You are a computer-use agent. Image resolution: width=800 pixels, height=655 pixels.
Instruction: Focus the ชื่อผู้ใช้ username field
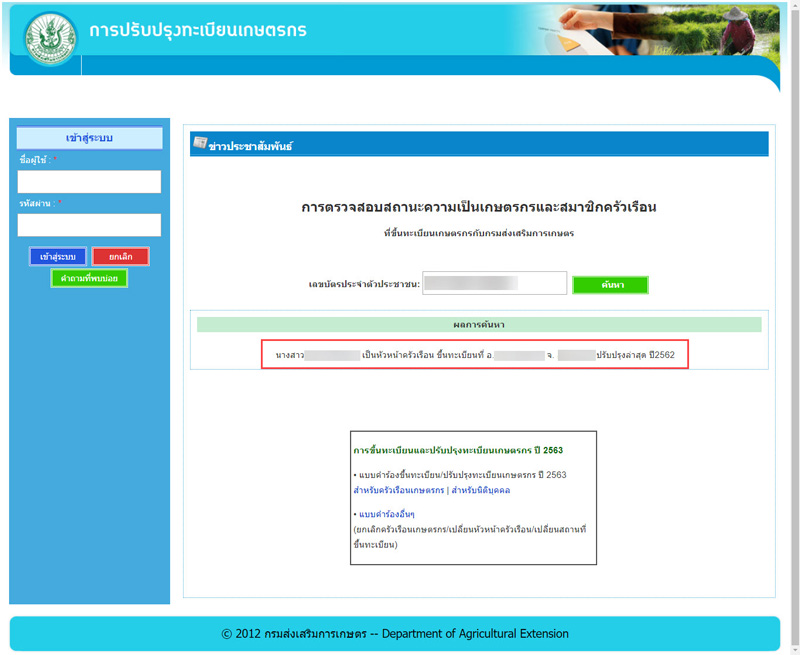[89, 182]
